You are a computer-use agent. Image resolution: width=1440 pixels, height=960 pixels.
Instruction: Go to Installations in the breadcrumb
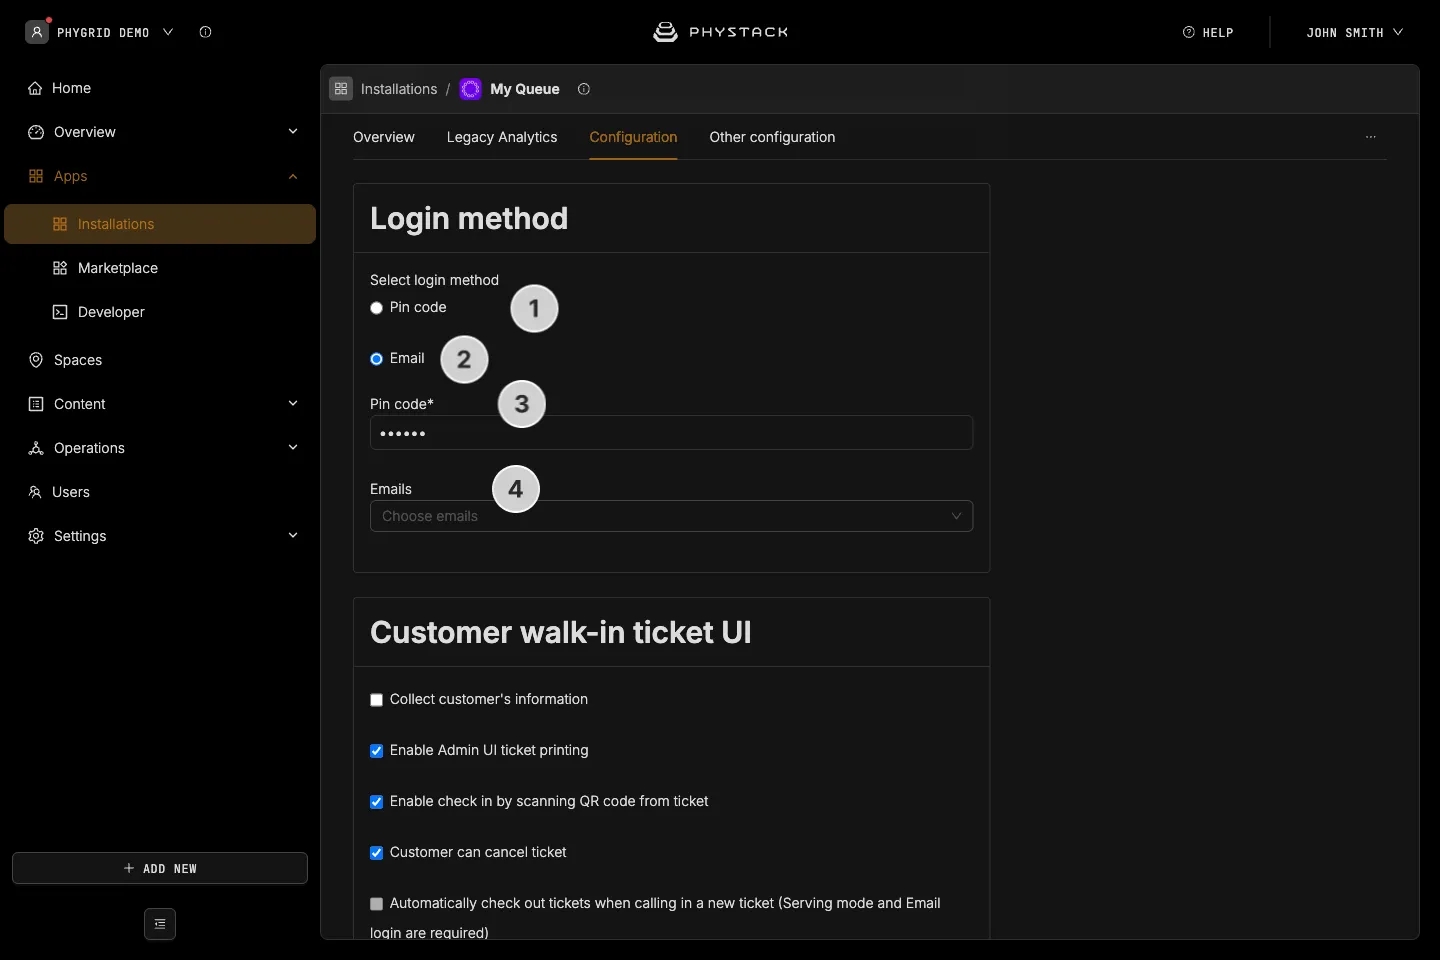399,89
